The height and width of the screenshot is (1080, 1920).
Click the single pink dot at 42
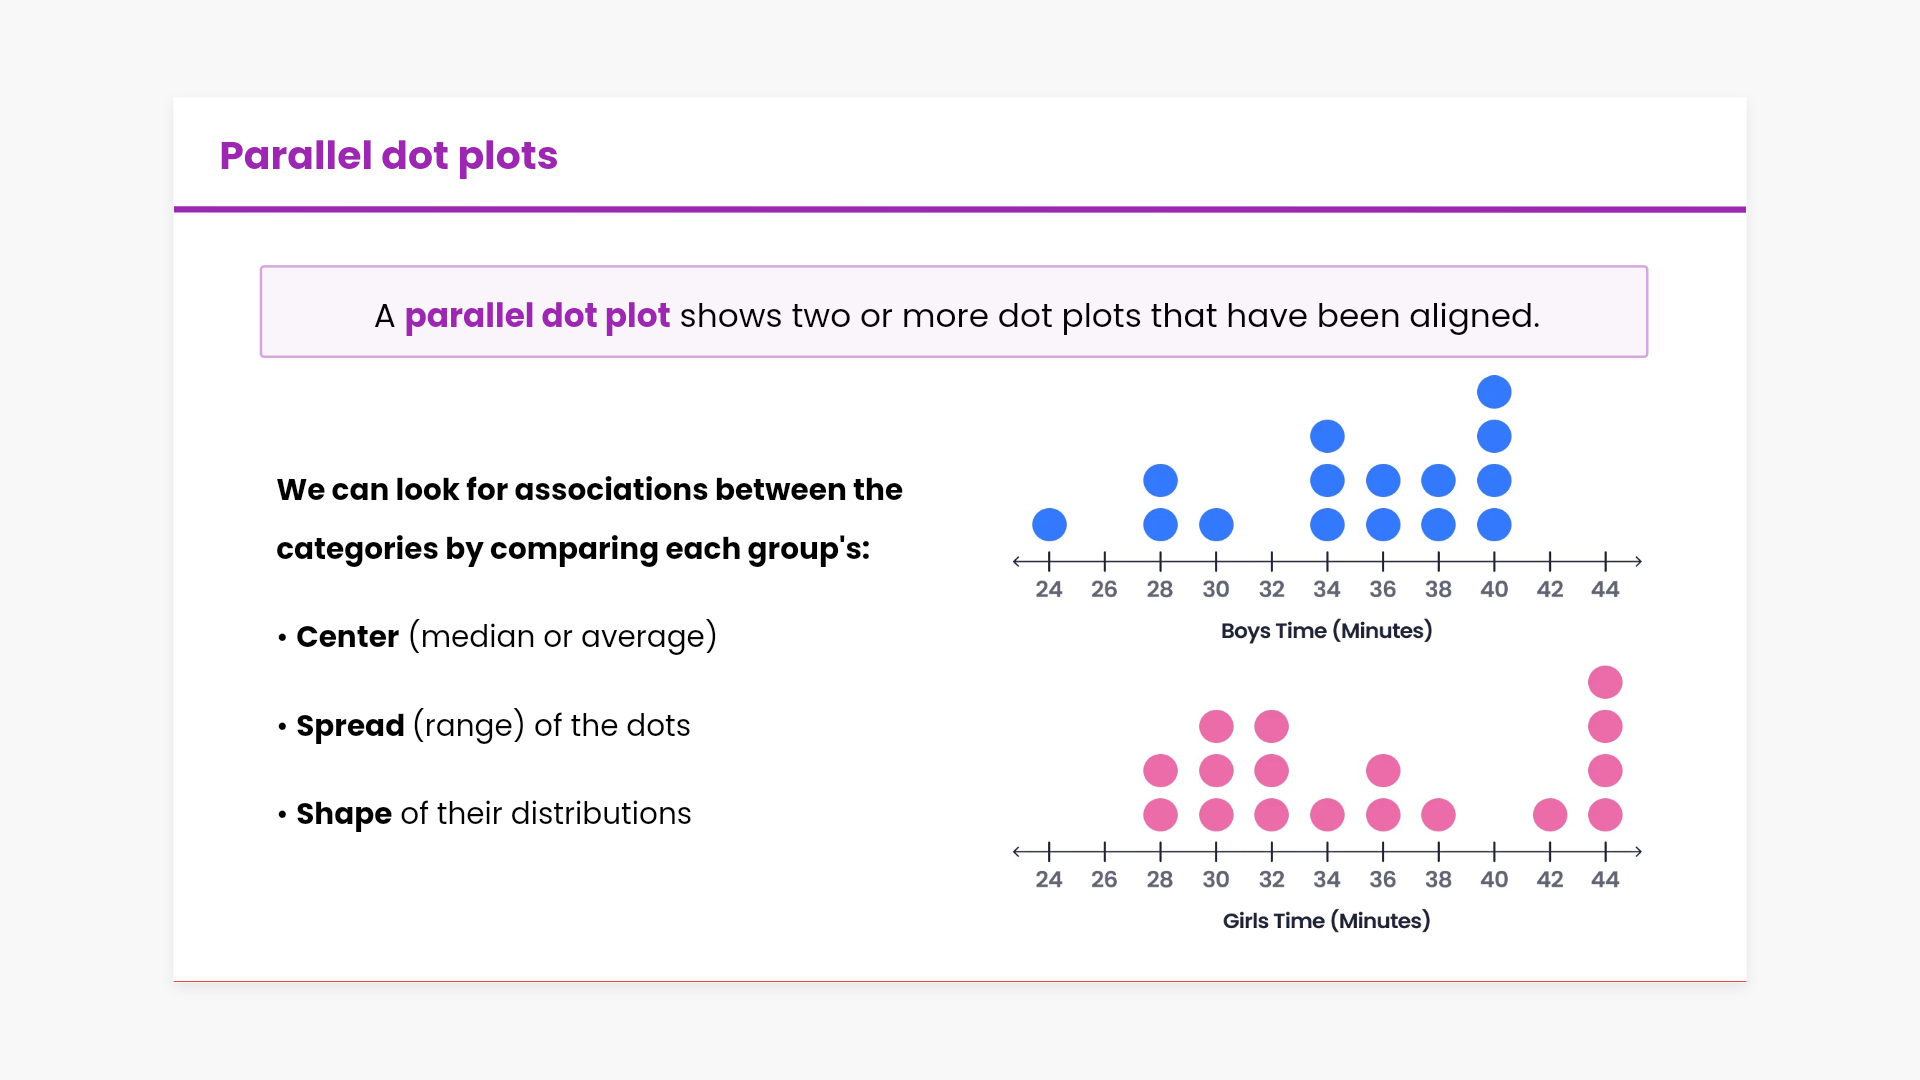coord(1550,815)
